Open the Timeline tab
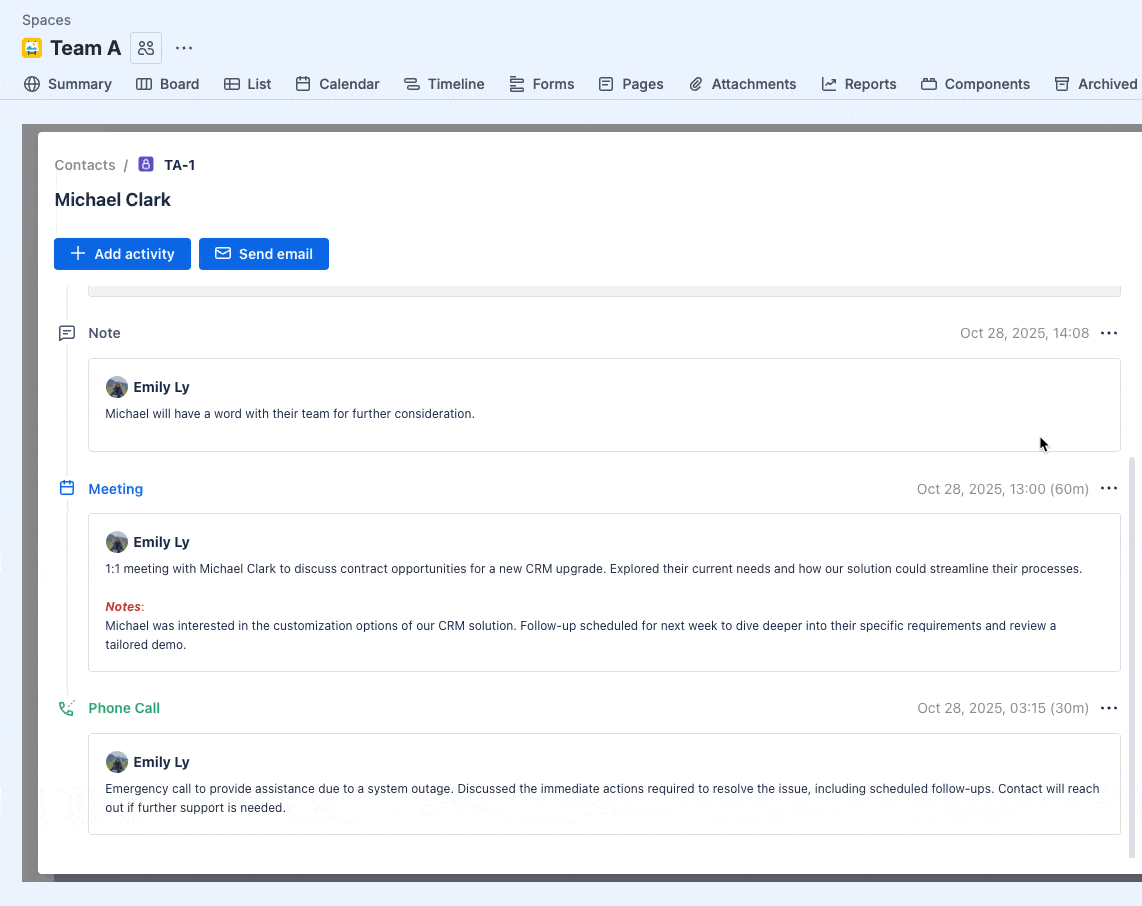 coord(444,84)
